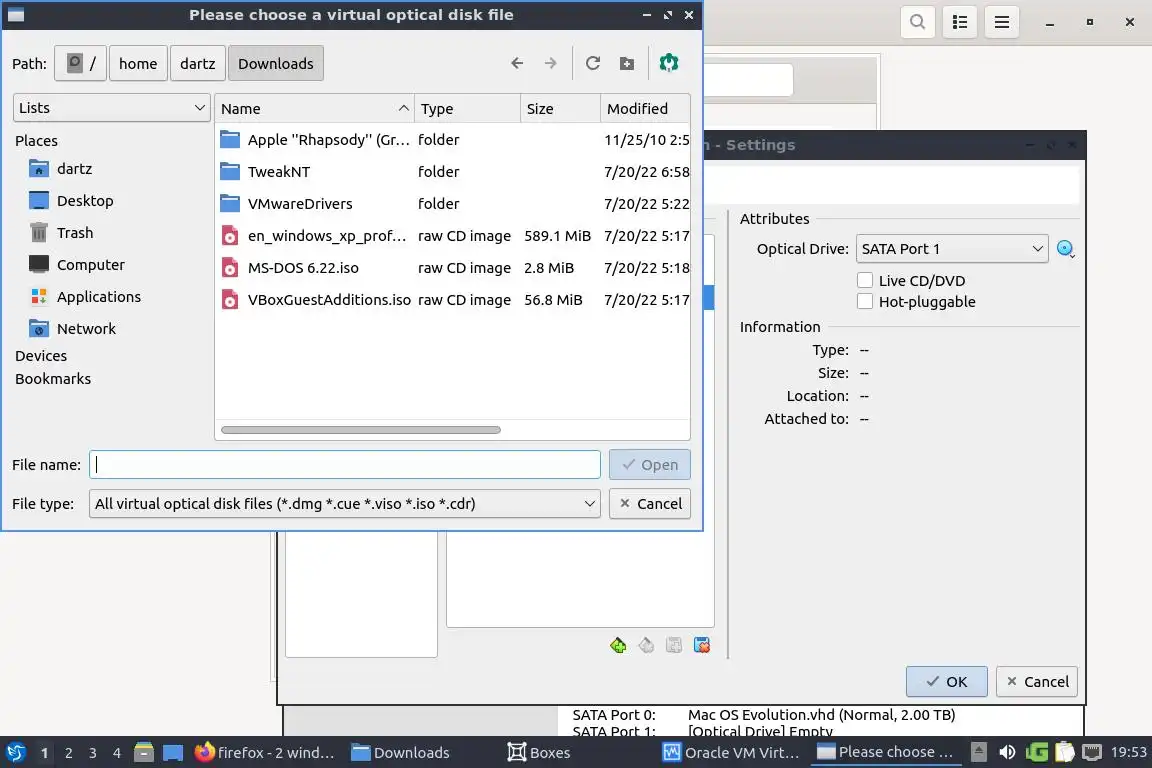This screenshot has width=1152, height=768.
Task: Switch to workspace 2 on taskbar
Action: 68,753
